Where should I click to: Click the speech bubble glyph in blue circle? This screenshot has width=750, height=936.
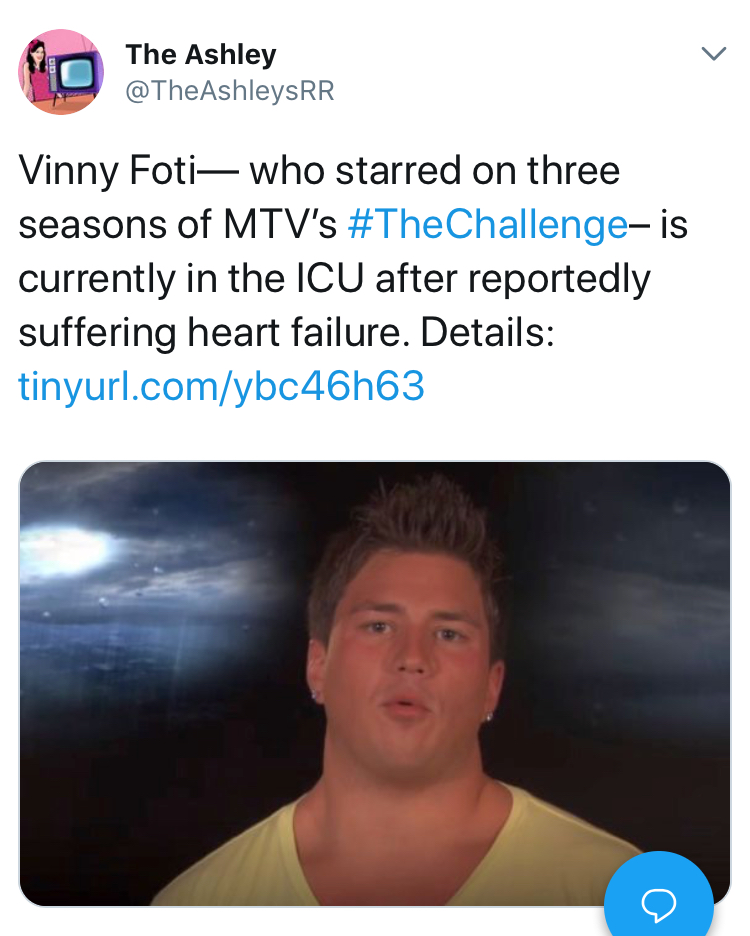(659, 904)
